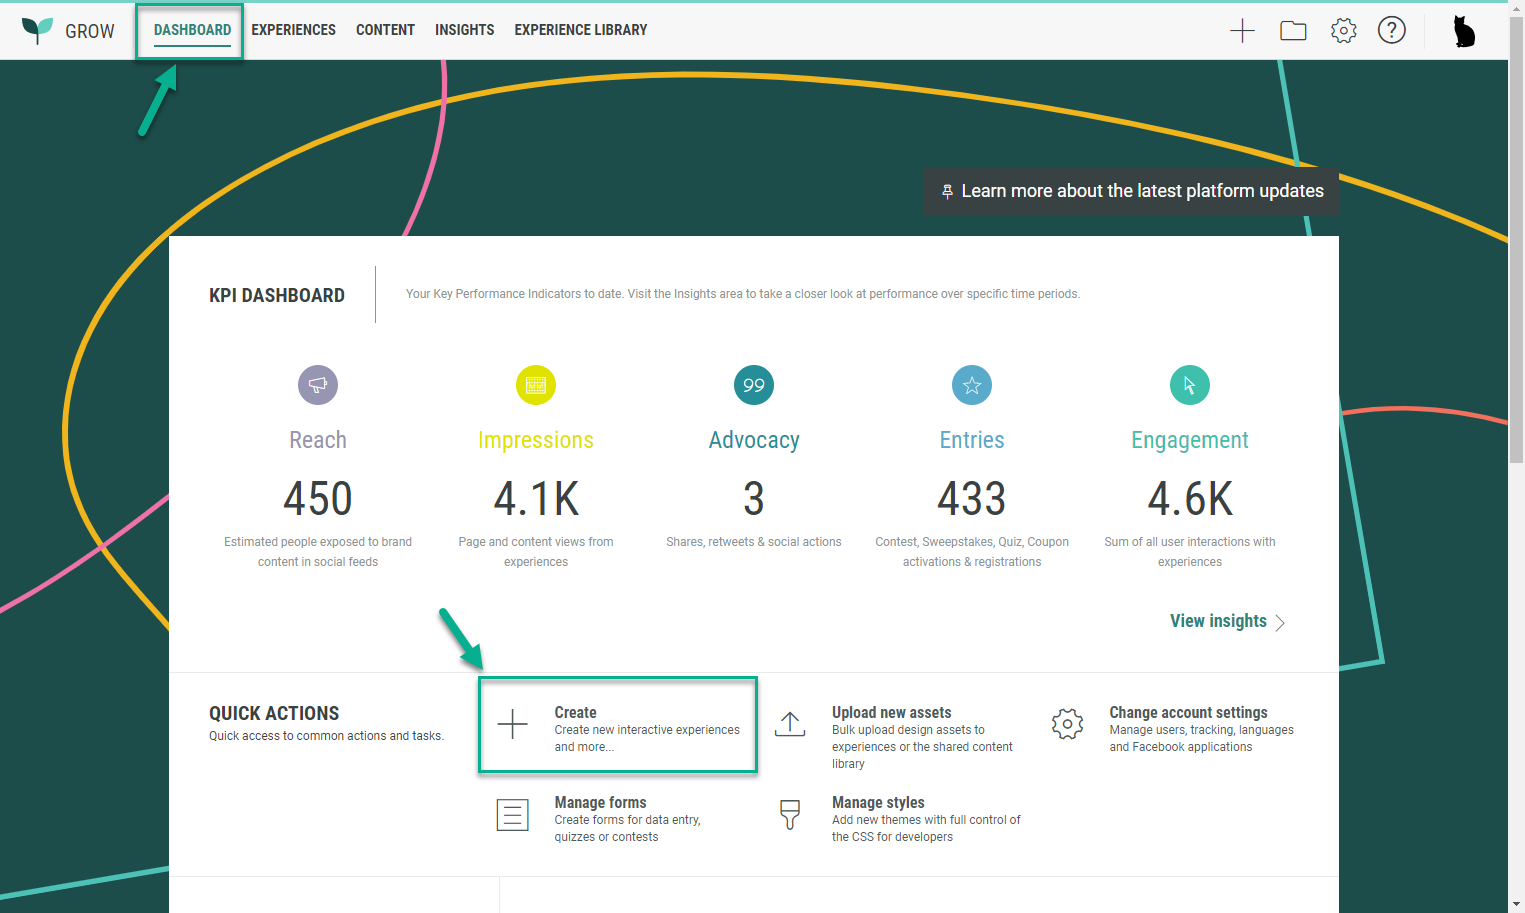This screenshot has height=913, width=1525.
Task: Click the Entries star icon
Action: 972,385
